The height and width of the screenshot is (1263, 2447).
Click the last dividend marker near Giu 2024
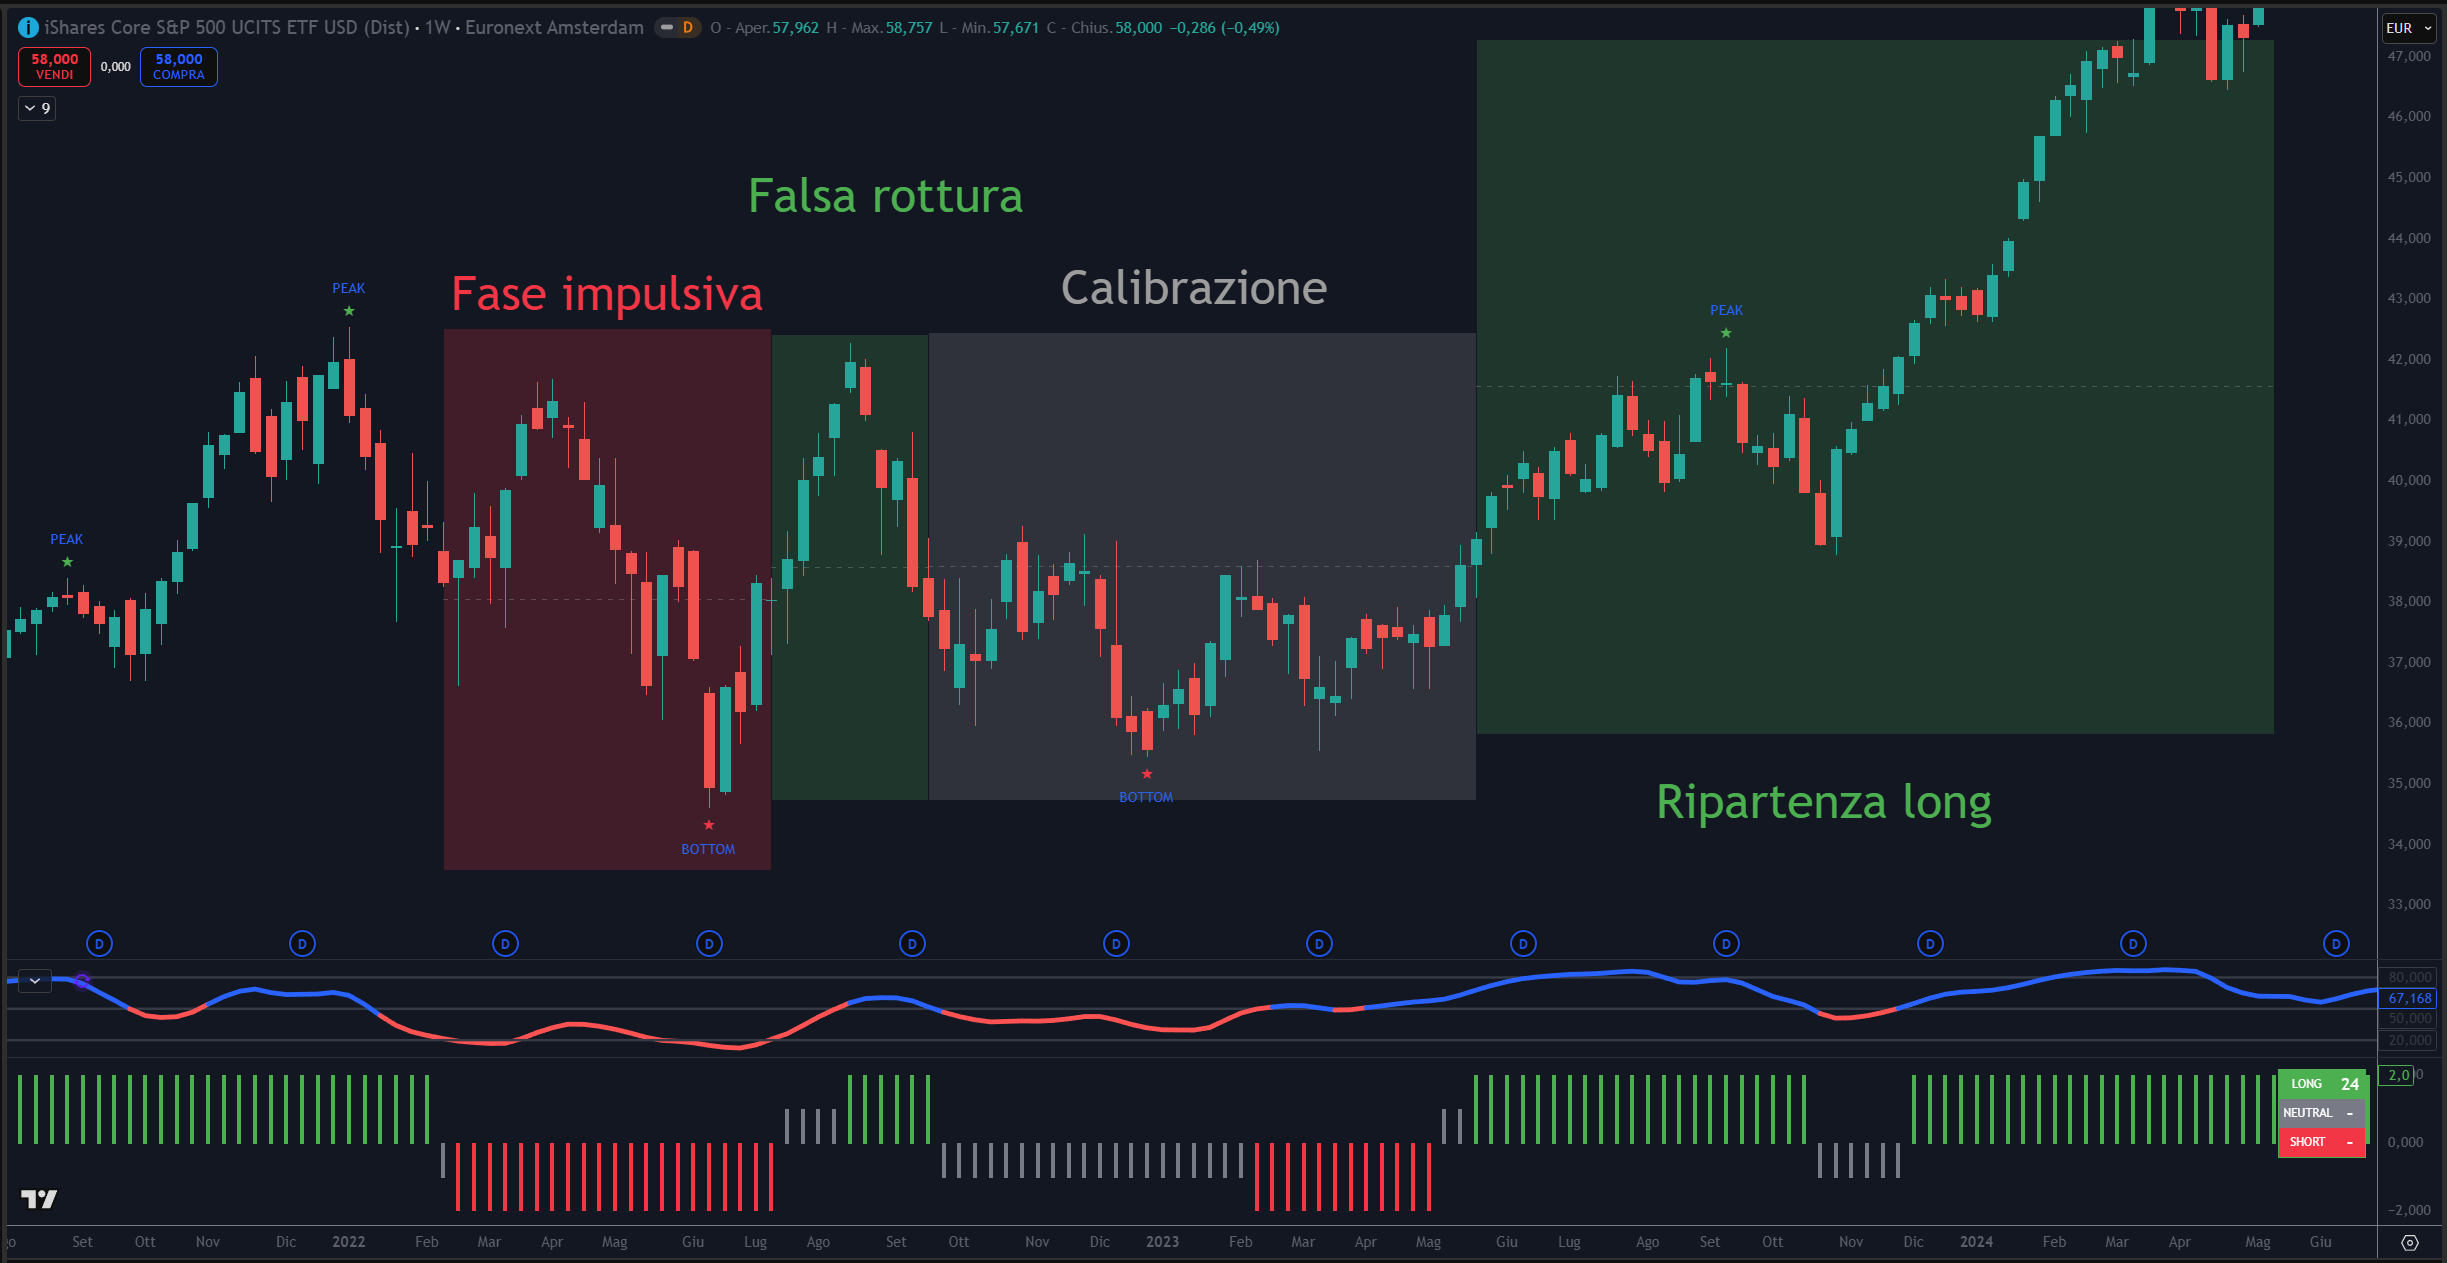[2336, 943]
